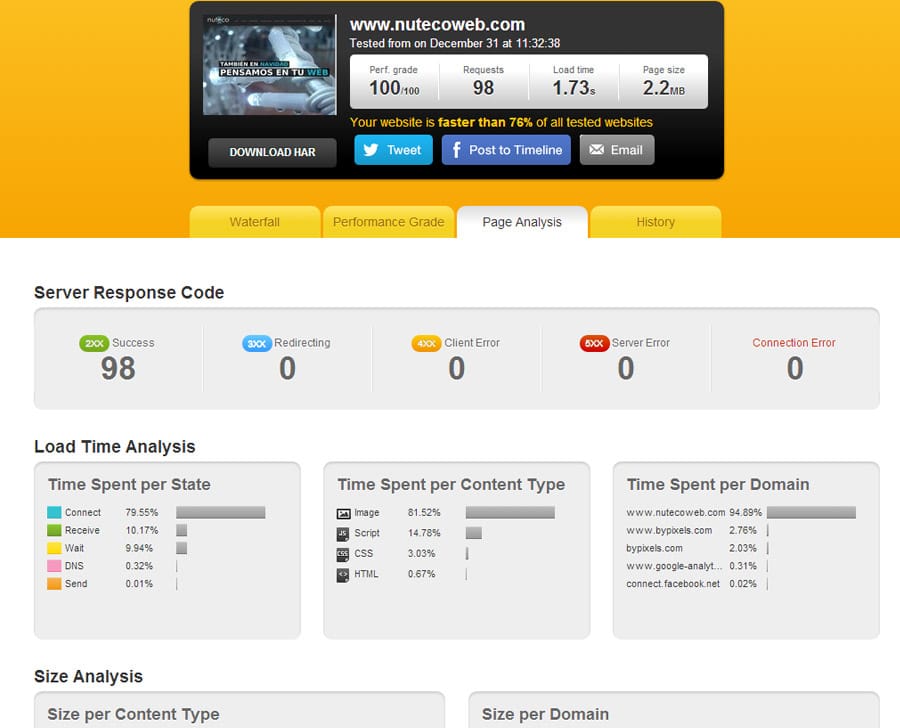Click the red 5XX Server Error badge
900x728 pixels.
tap(594, 343)
